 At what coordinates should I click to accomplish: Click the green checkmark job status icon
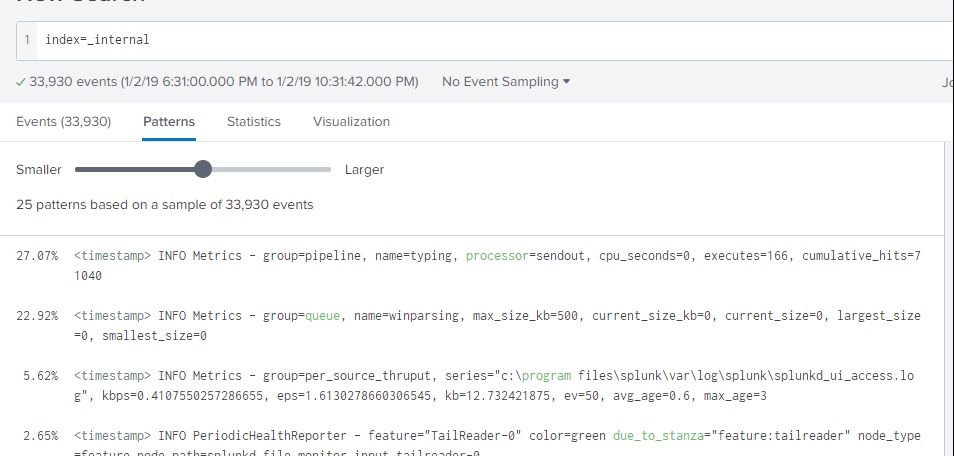click(21, 82)
